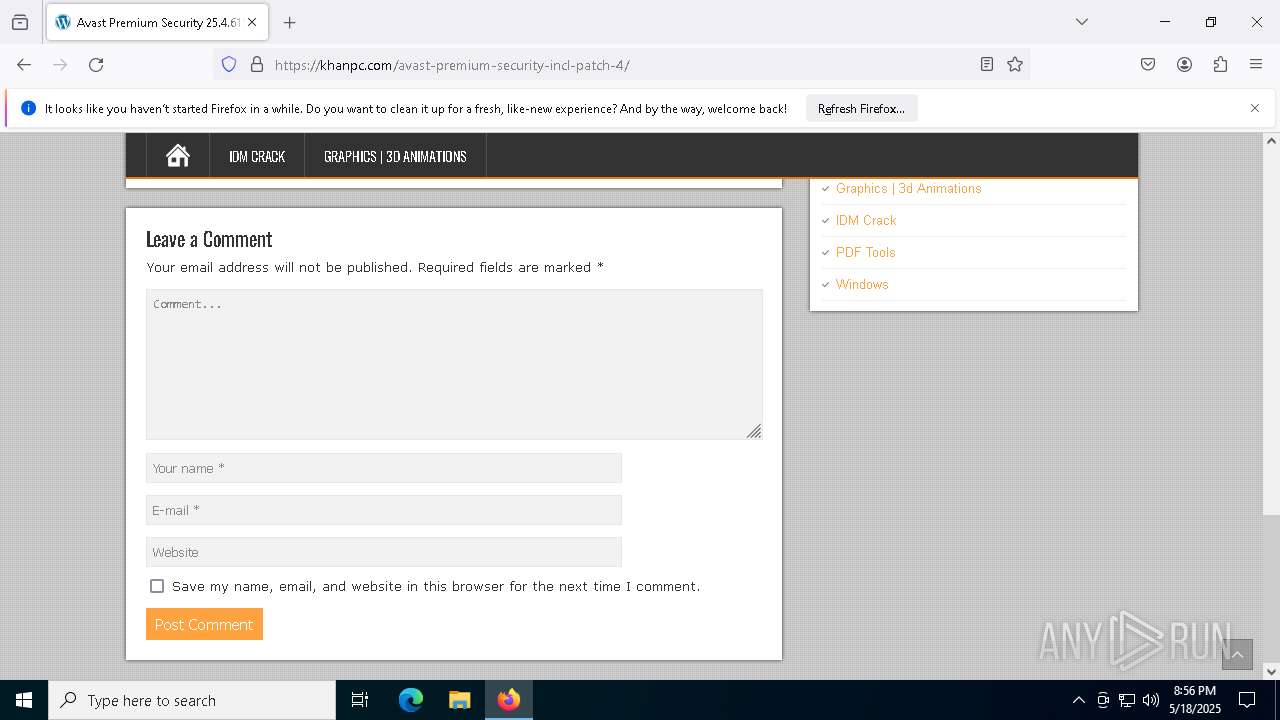
Task: Focus the Comment text area
Action: point(454,364)
